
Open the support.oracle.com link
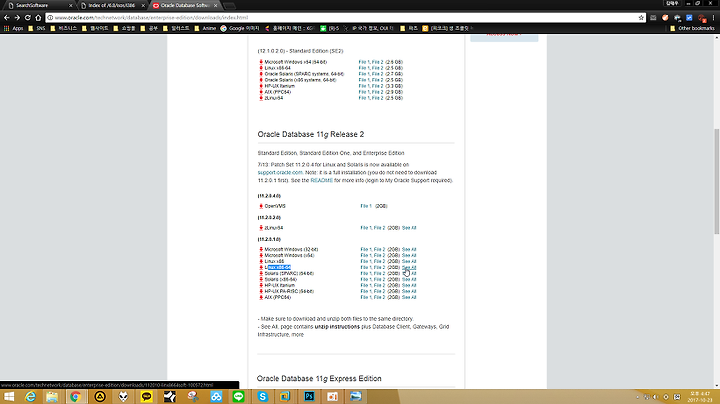(280, 173)
